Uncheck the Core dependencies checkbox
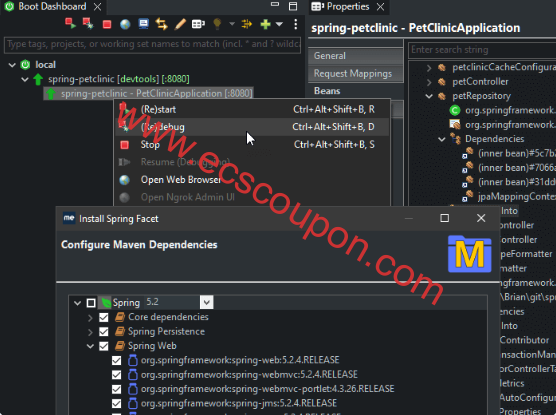 coord(104,317)
